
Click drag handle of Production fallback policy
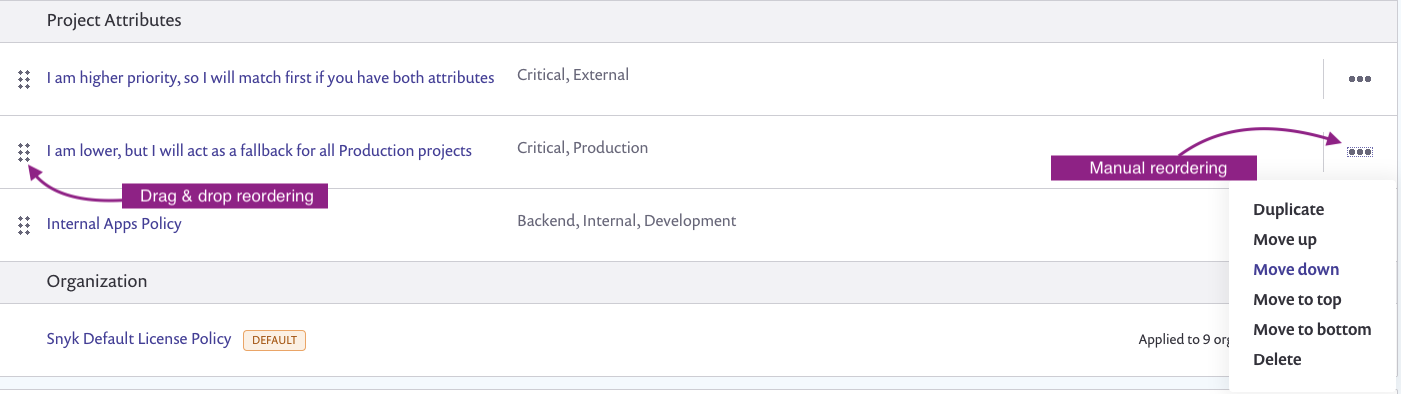point(24,152)
